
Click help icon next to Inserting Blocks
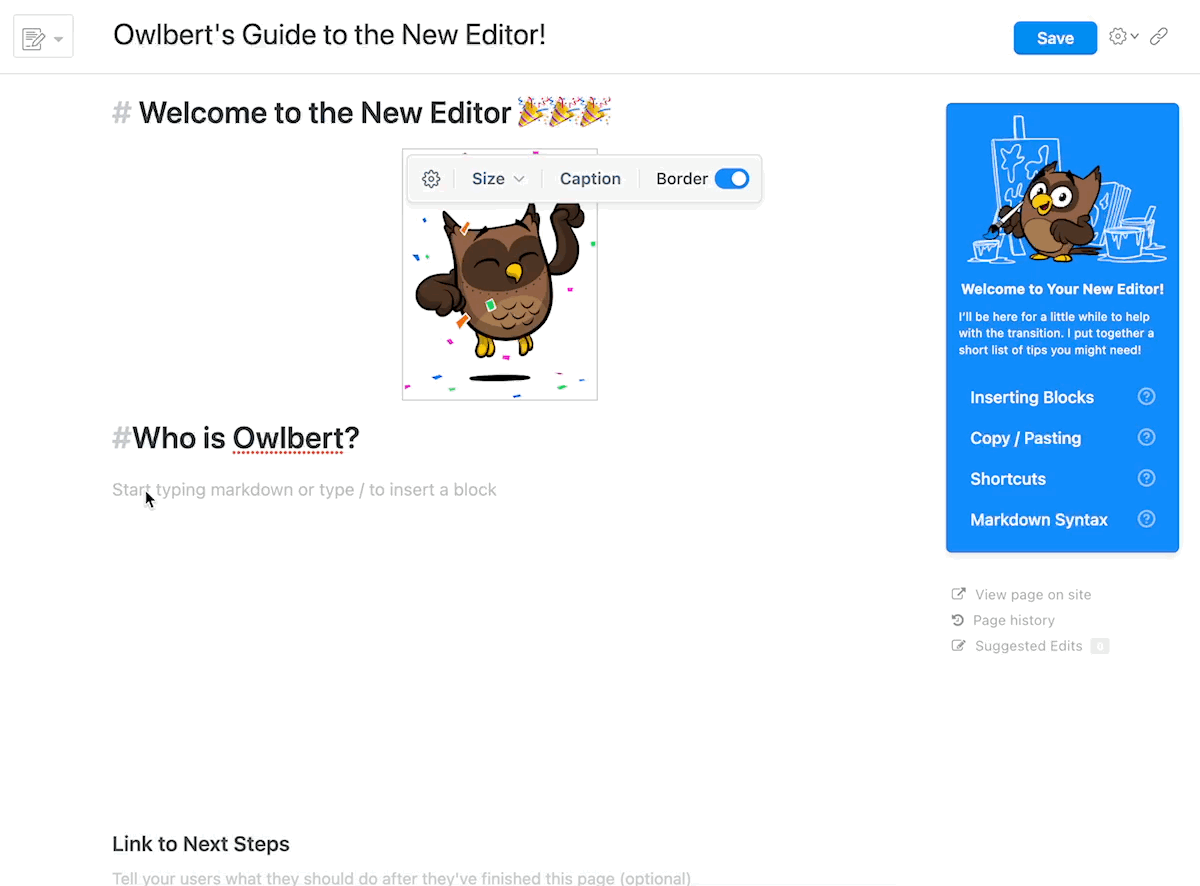[x=1147, y=397]
